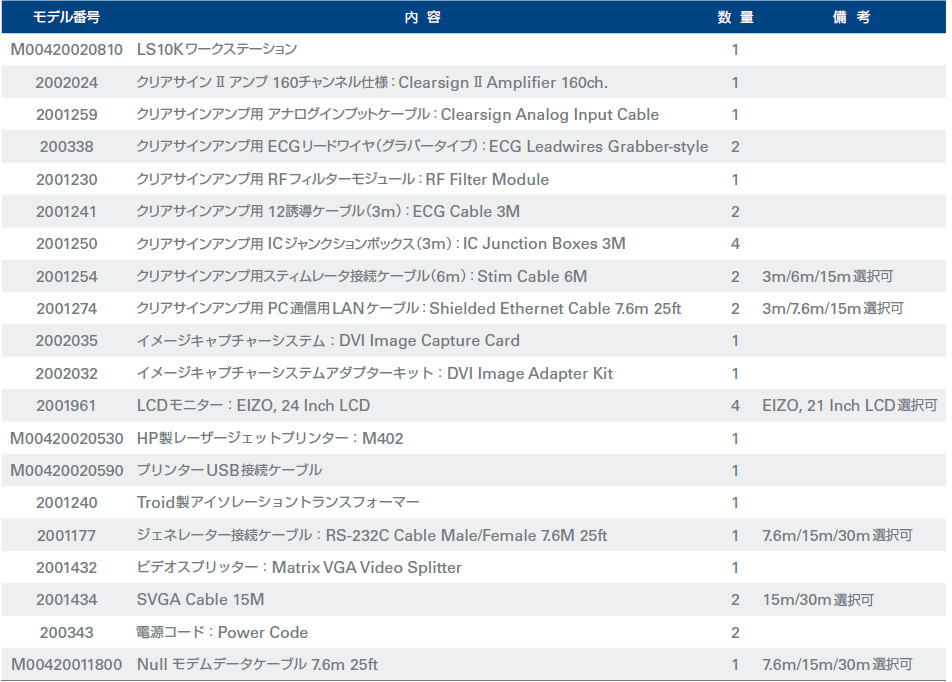Select the SVGA Cable 15M description
952x682 pixels.
201,600
